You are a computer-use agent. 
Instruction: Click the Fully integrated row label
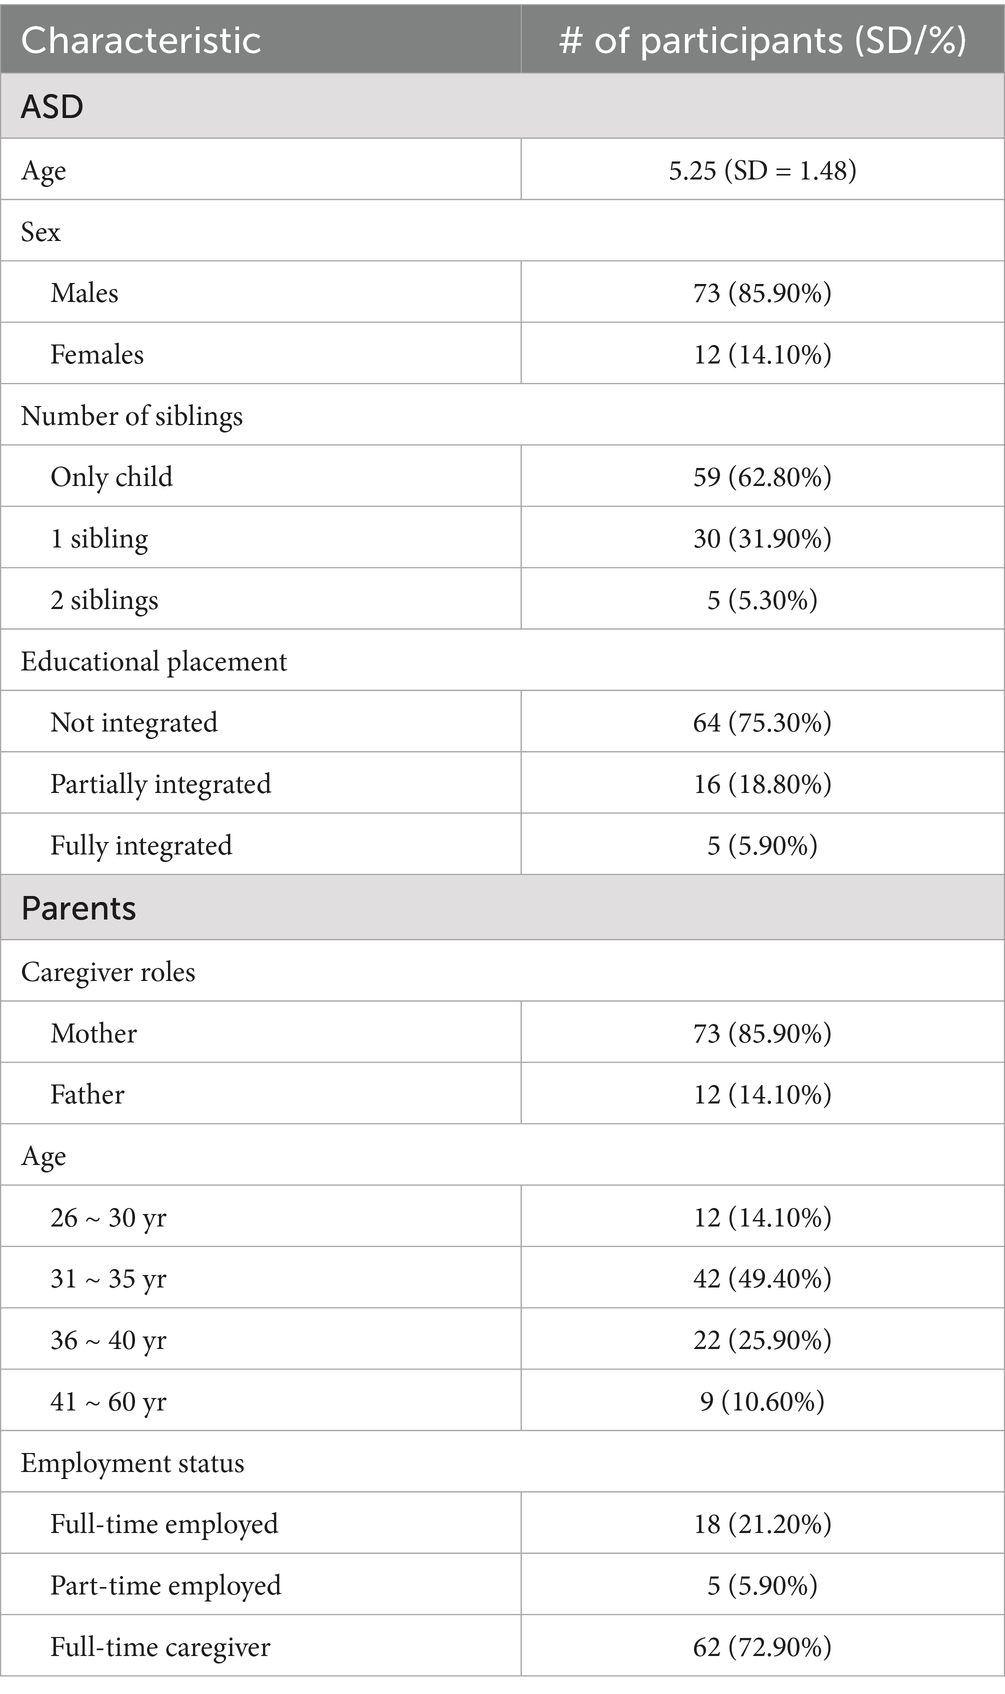[x=141, y=846]
